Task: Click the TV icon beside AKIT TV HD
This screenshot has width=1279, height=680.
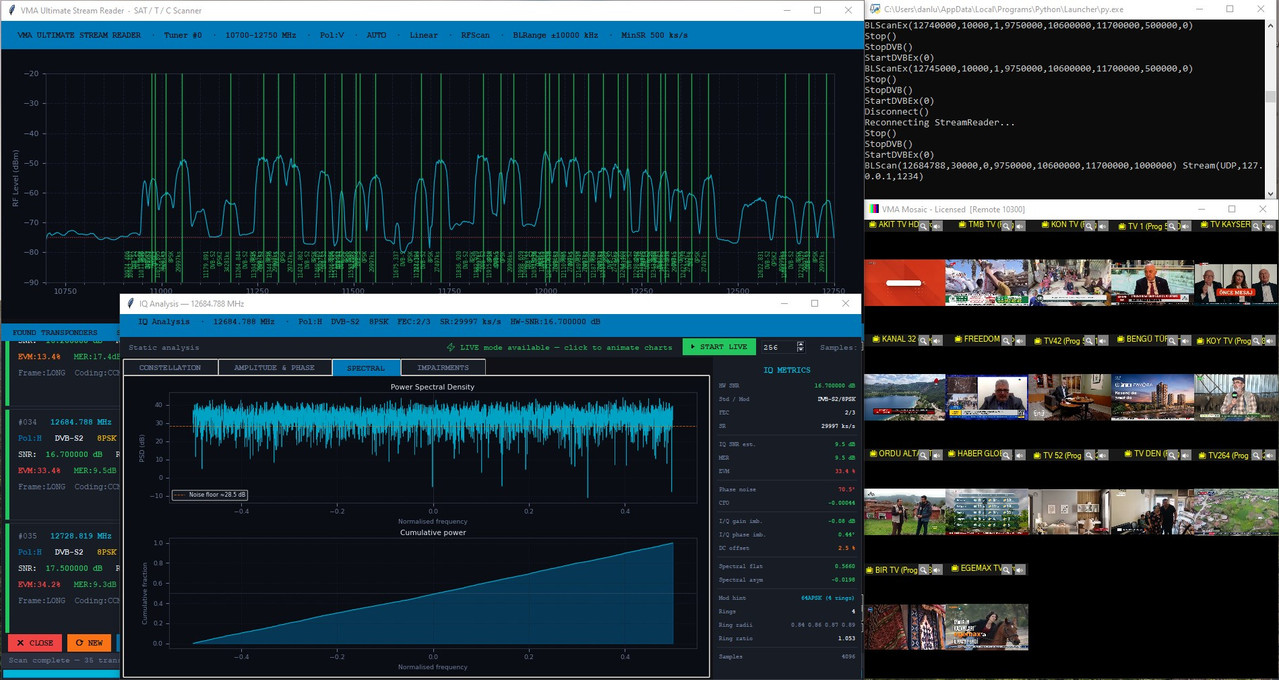Action: click(x=872, y=224)
